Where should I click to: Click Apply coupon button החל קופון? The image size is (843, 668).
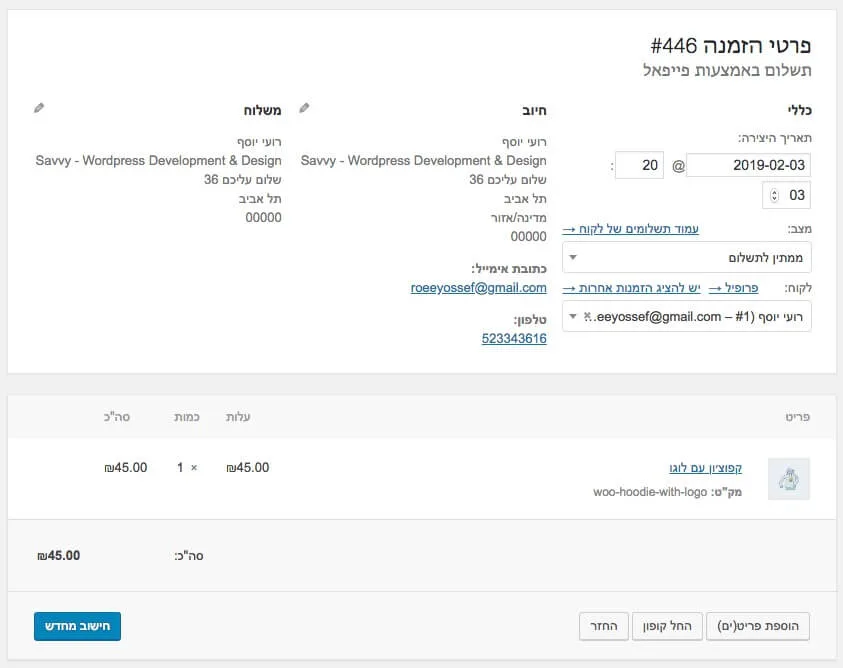(x=667, y=626)
